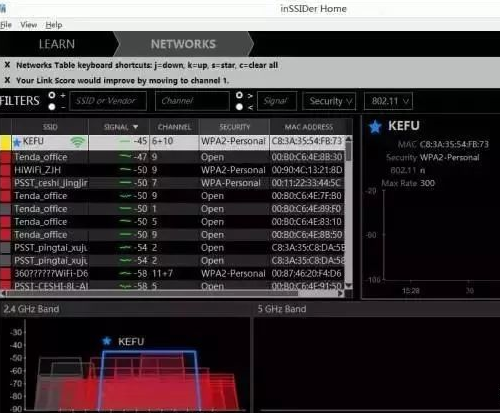
Task: Open the View menu
Action: pos(28,25)
